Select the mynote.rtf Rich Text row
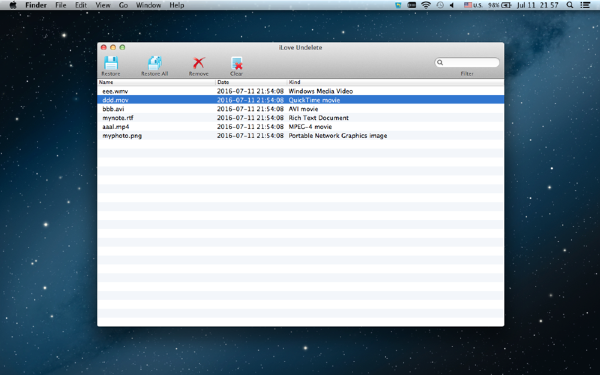 [x=300, y=118]
